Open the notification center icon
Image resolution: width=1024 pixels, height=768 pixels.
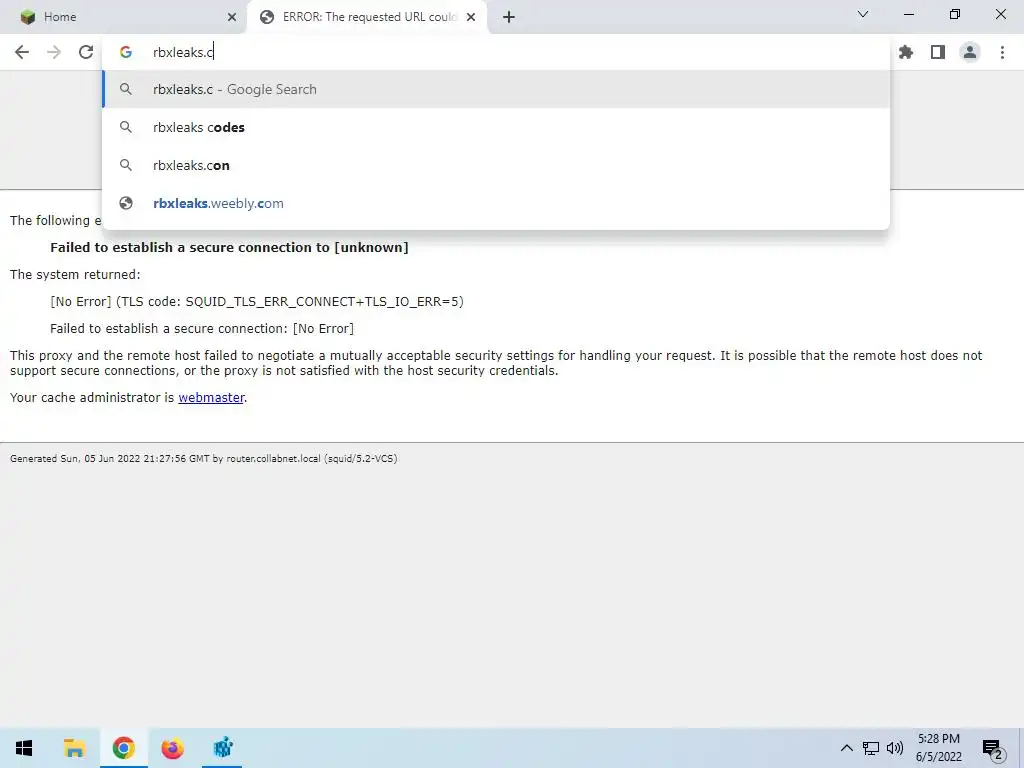(993, 750)
